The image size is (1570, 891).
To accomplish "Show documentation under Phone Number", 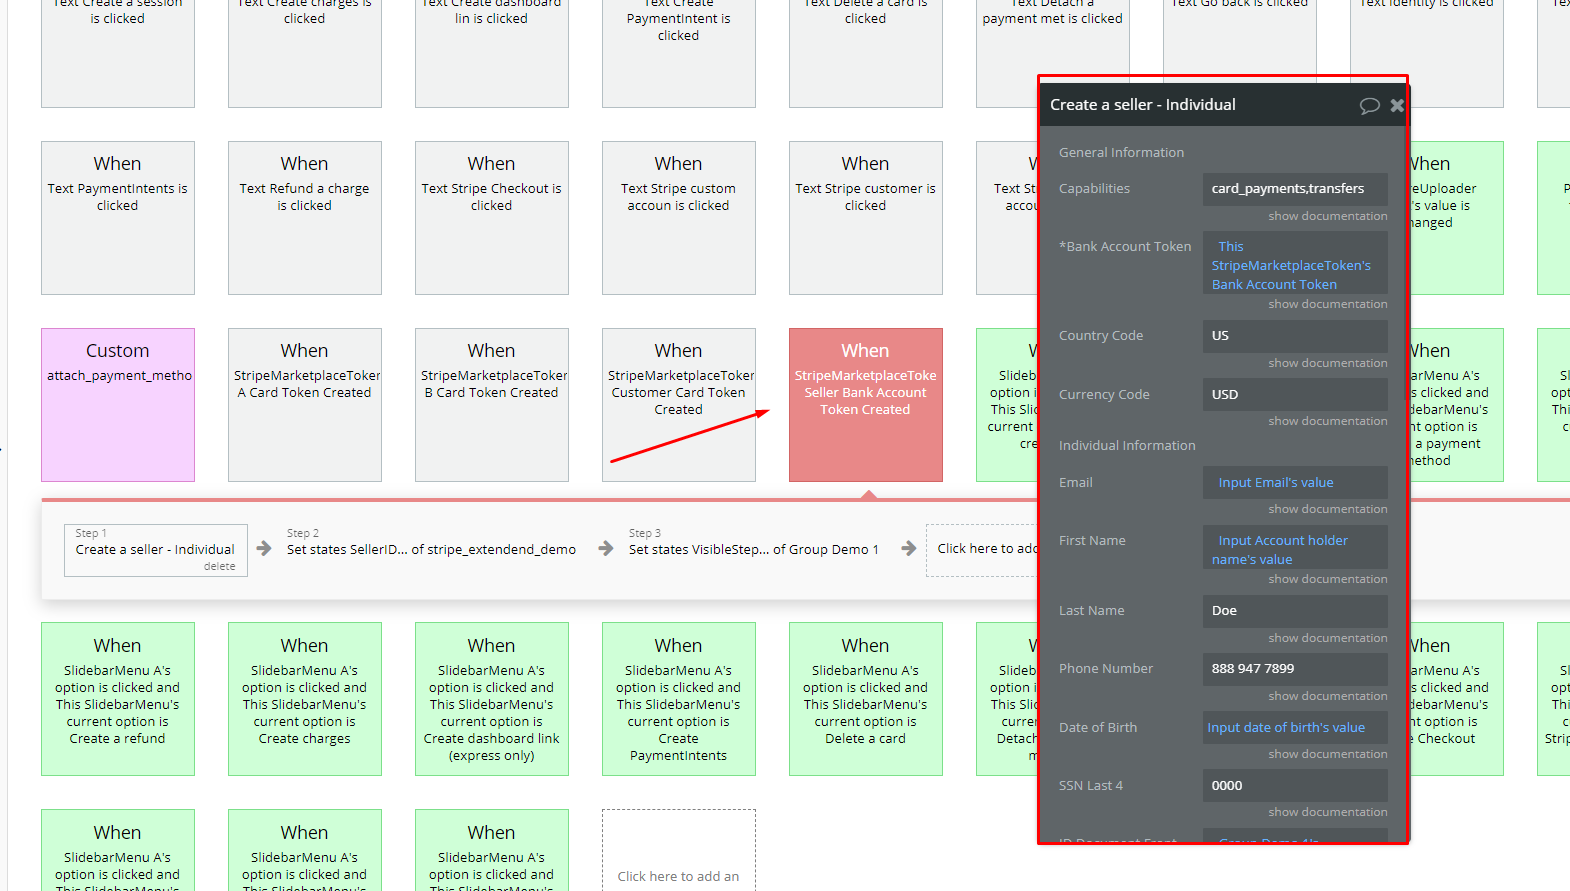I will point(1328,696).
